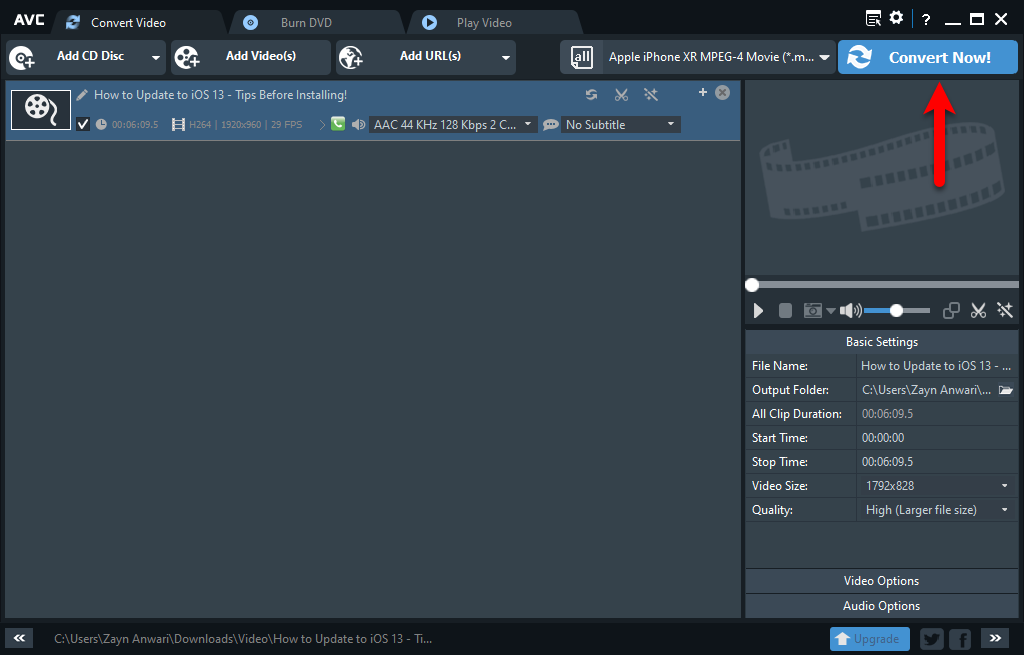The width and height of the screenshot is (1024, 655).
Task: Click the pop-out preview window icon
Action: pos(952,310)
